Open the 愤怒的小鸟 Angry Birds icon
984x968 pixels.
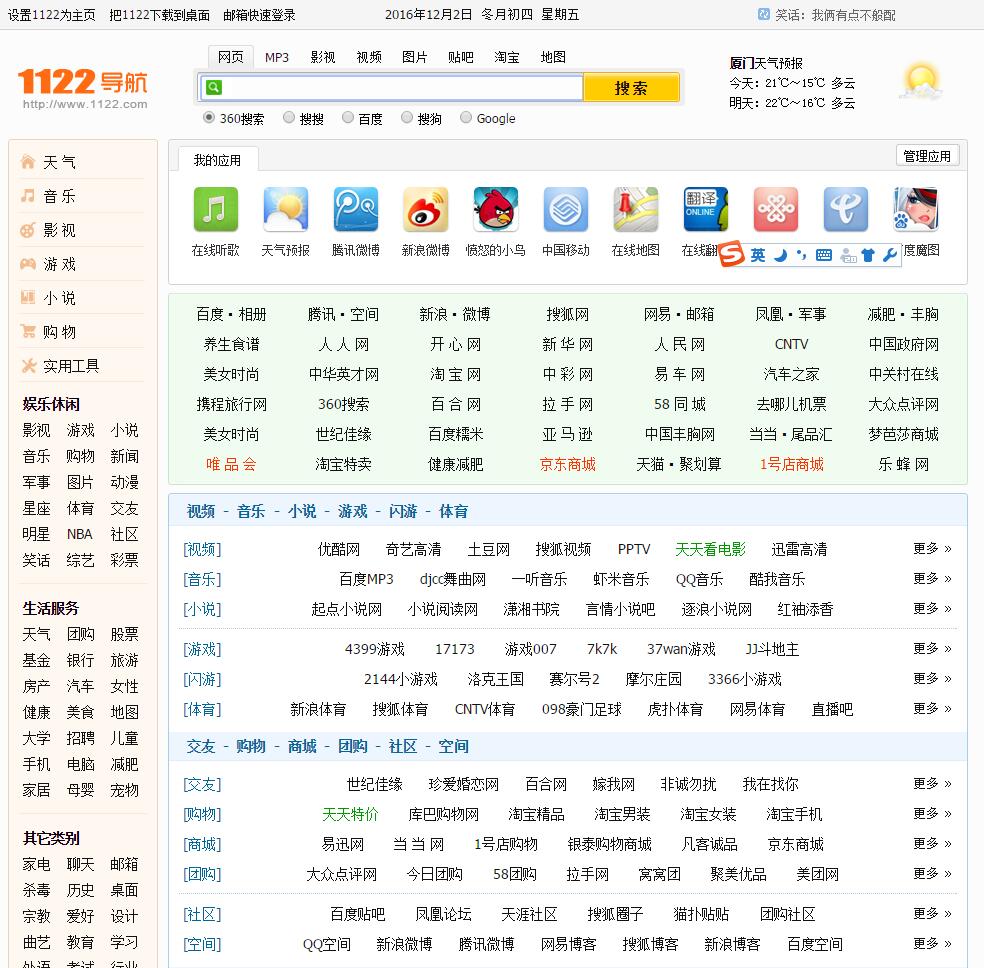[x=496, y=210]
